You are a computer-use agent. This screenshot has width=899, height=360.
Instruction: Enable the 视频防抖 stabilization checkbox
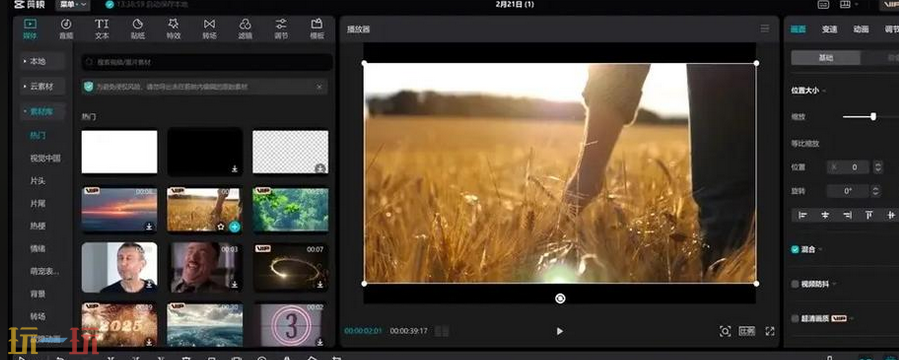(x=795, y=284)
